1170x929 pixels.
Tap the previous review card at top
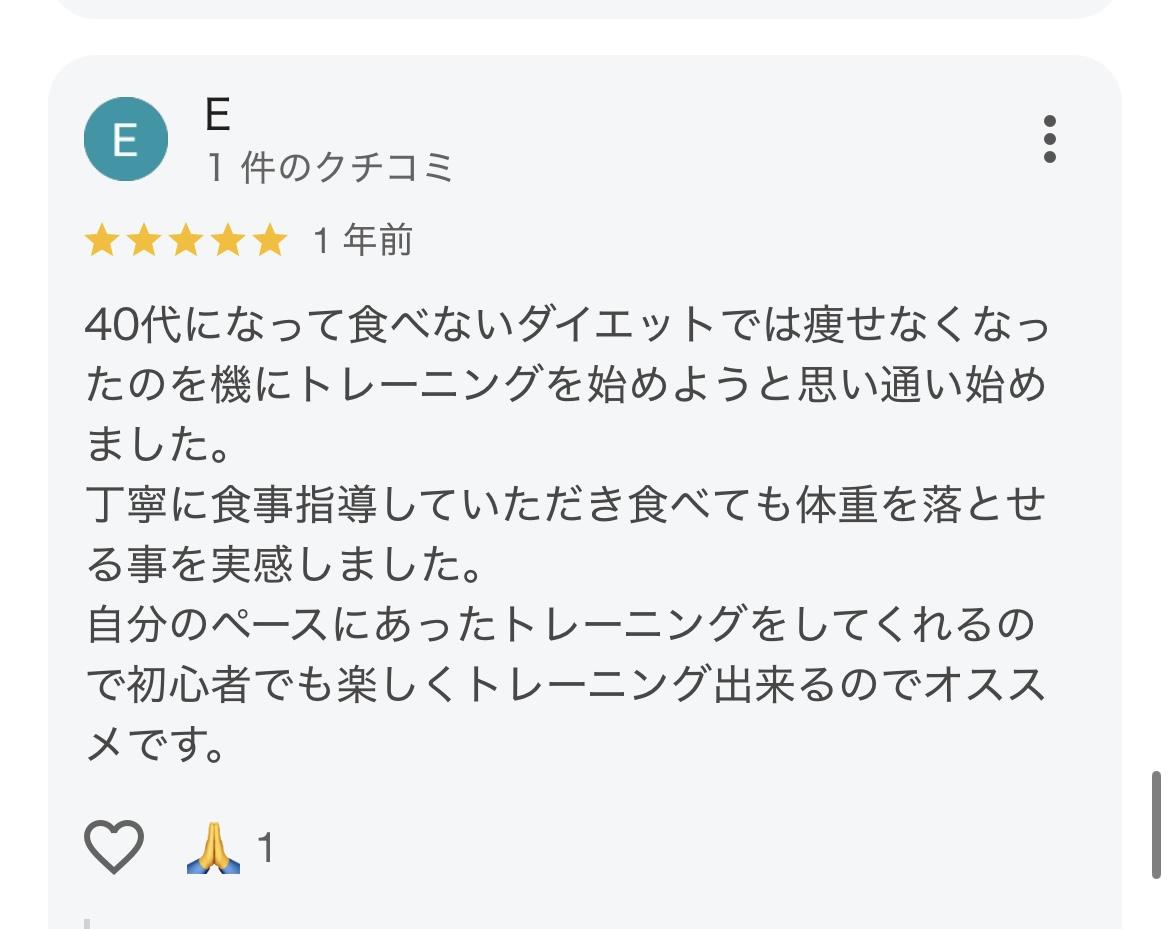pos(584,8)
